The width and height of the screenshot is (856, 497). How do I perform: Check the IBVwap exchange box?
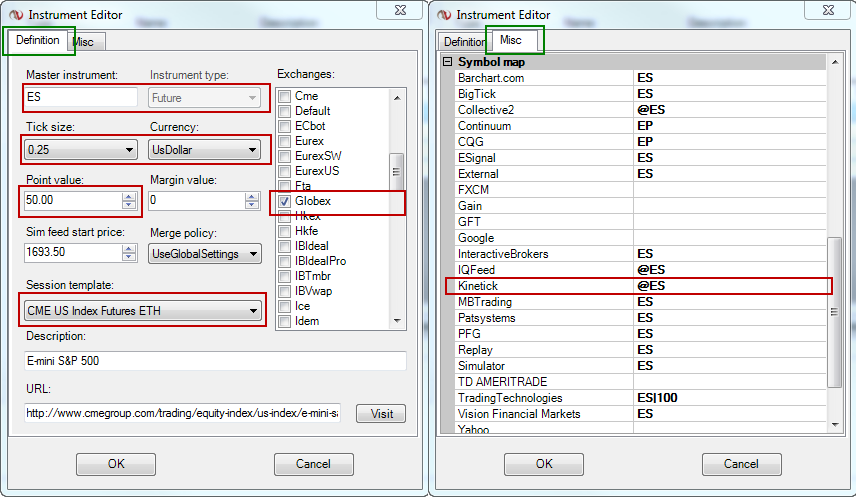284,291
